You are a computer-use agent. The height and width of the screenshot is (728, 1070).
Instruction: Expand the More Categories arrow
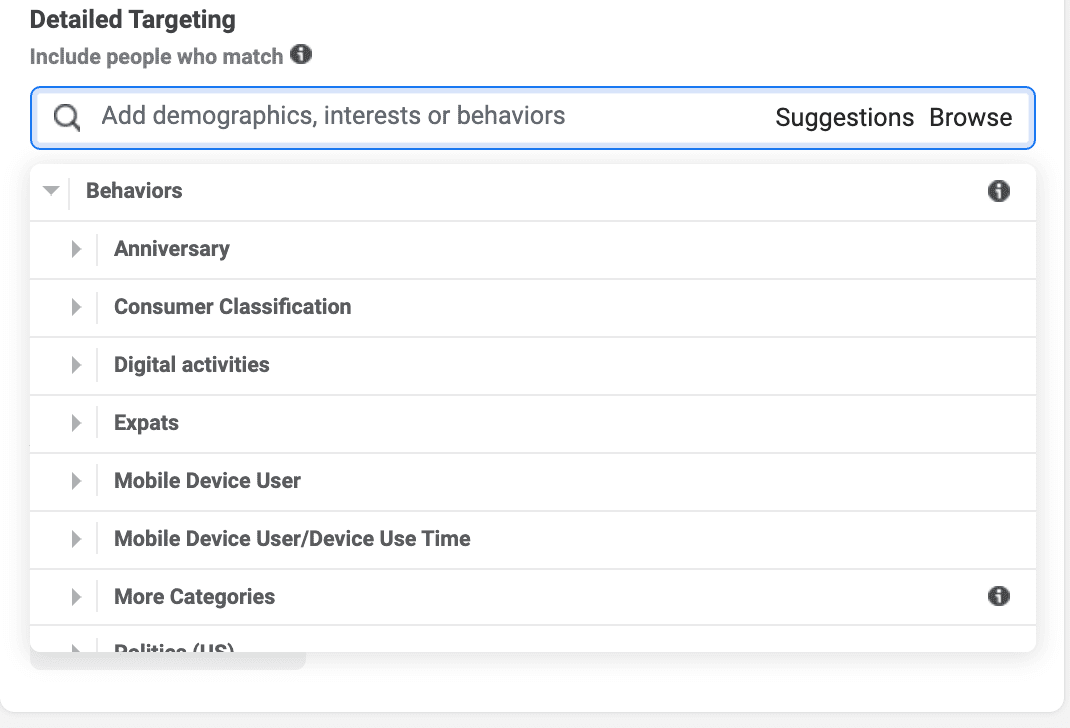click(76, 597)
